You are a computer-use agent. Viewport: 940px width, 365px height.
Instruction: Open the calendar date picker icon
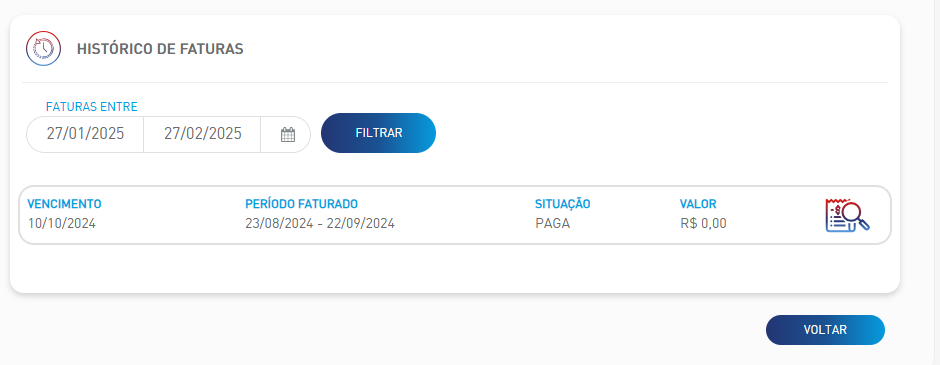[x=288, y=134]
